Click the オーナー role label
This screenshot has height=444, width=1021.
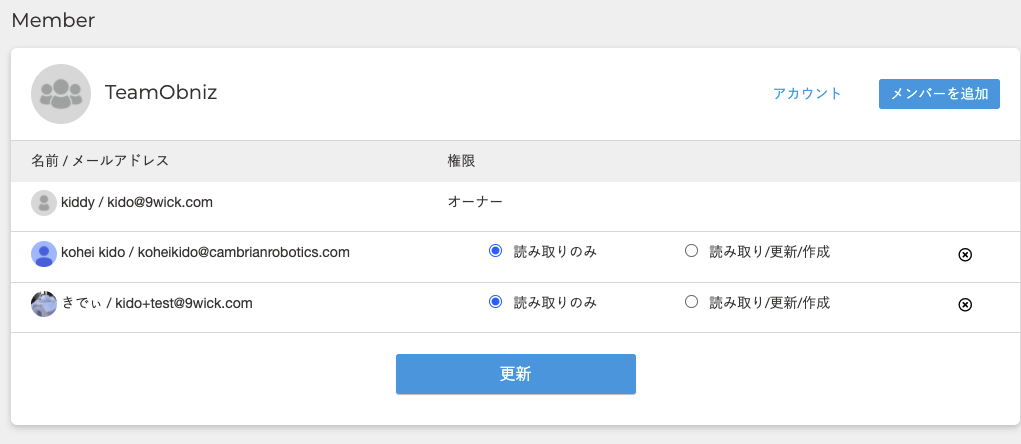coord(475,202)
